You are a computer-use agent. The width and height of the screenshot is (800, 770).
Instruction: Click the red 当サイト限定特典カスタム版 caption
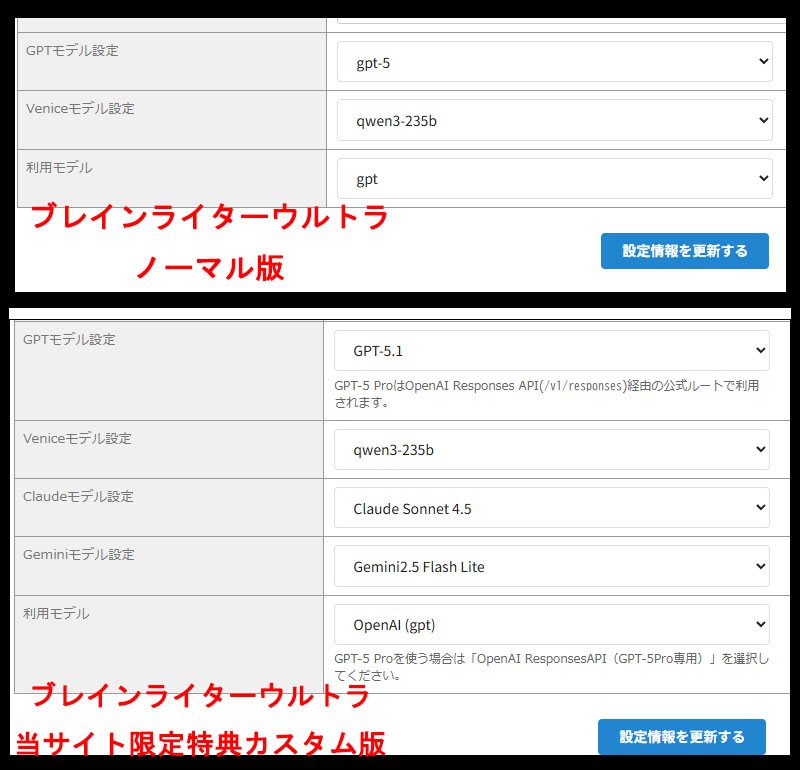coord(200,744)
